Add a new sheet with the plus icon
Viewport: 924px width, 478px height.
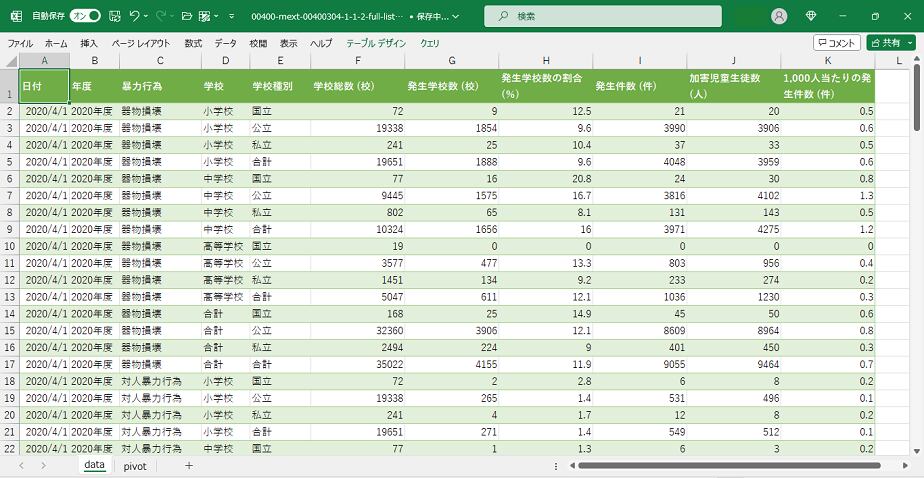pos(188,466)
